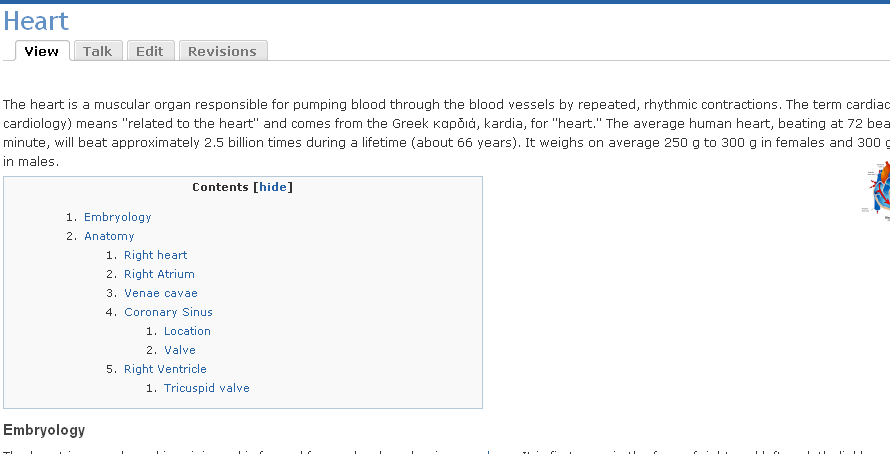Navigate to the Right heart entry
Viewport: 890px width, 454px height.
155,255
